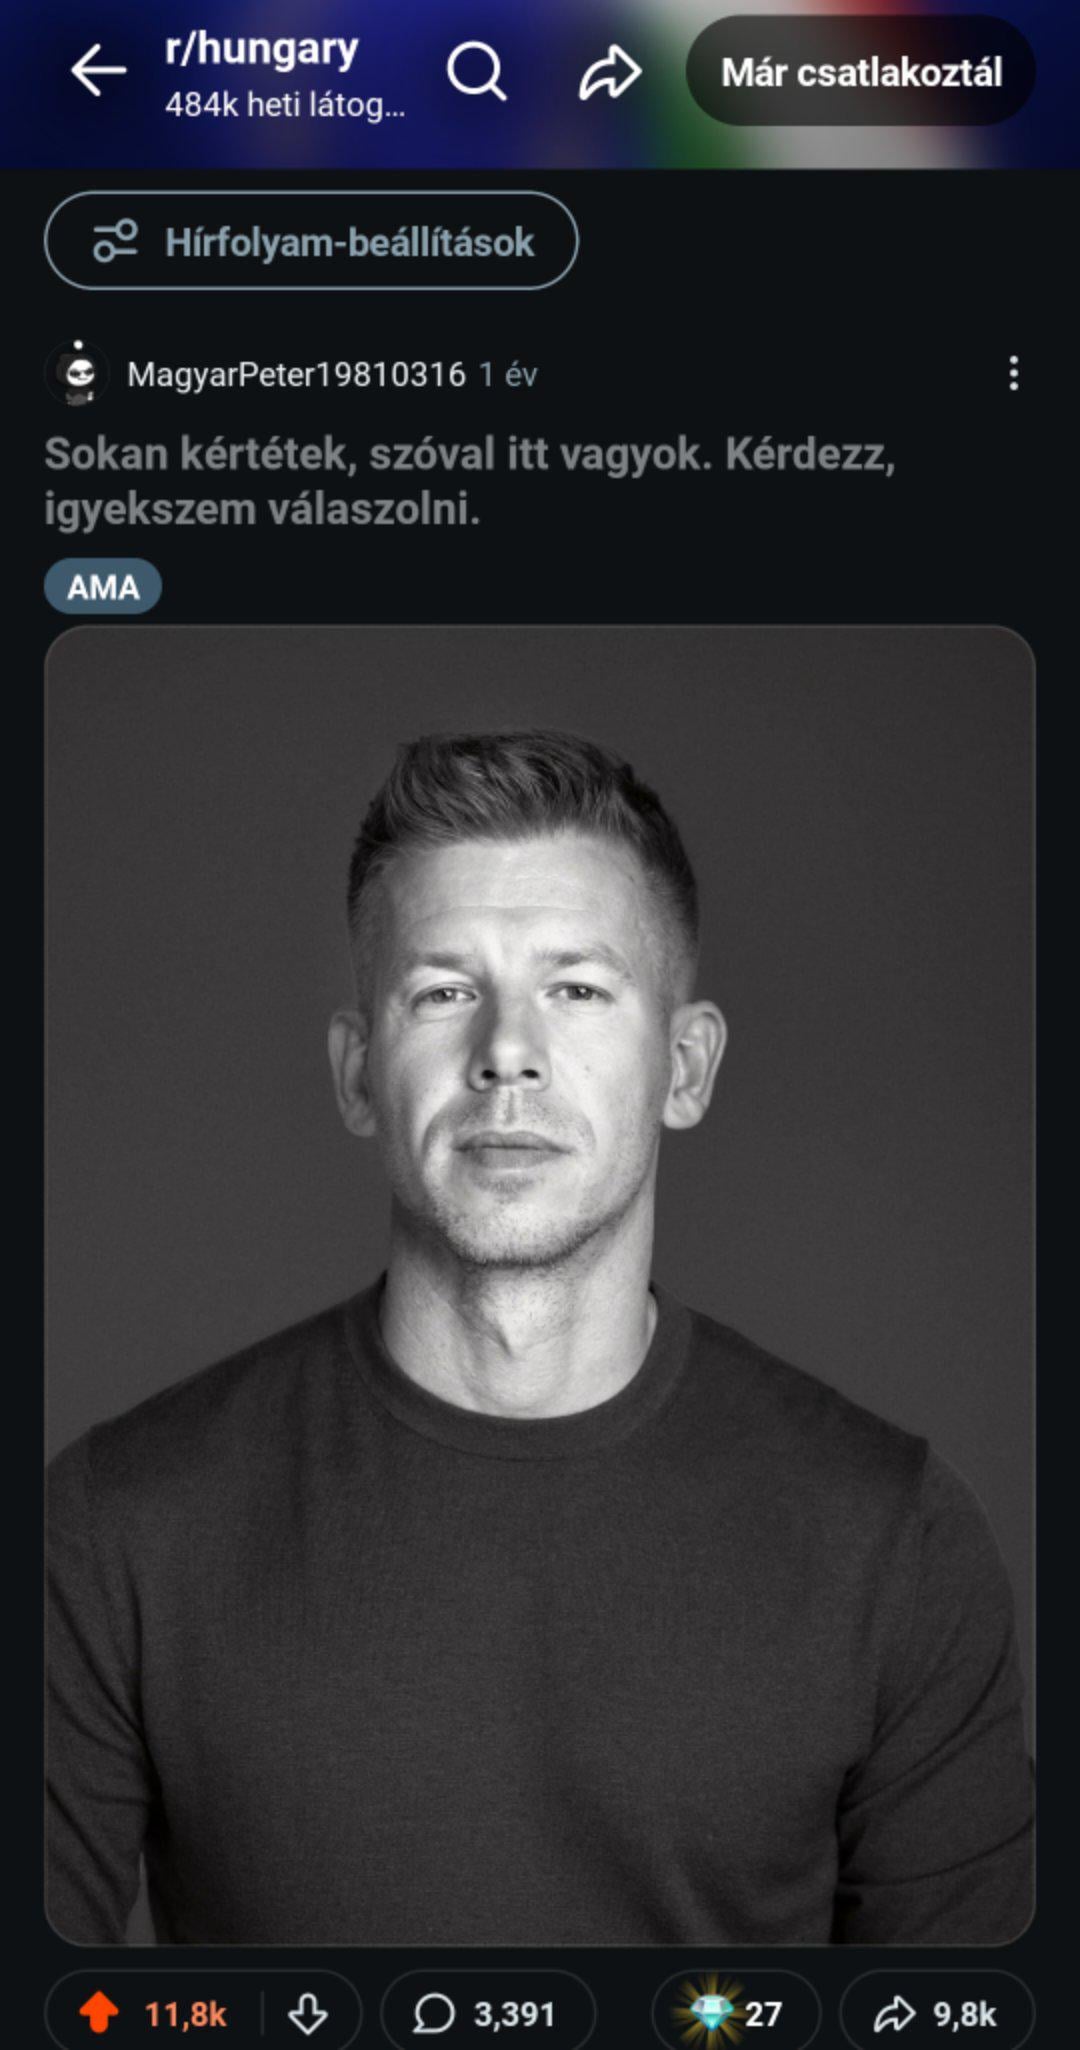Tap the poster's avatar icon

click(x=78, y=373)
